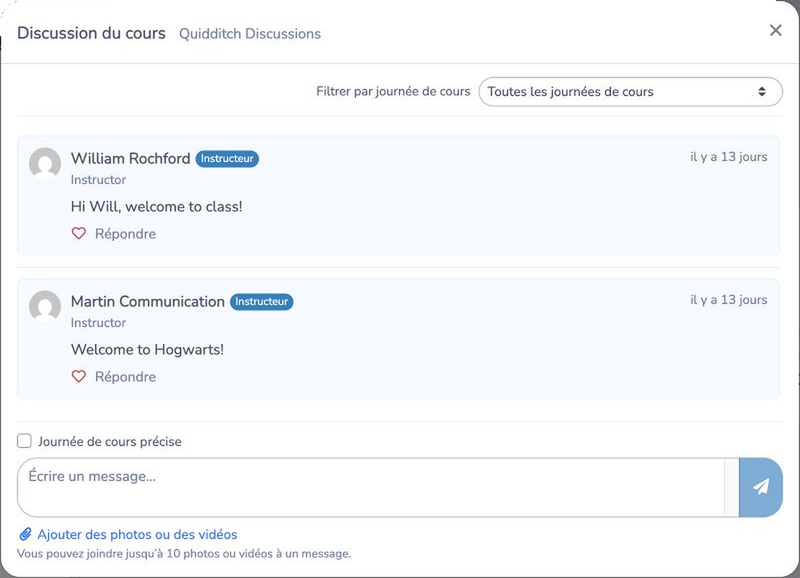
Task: Focus the Écrire un message text field
Action: tap(371, 487)
